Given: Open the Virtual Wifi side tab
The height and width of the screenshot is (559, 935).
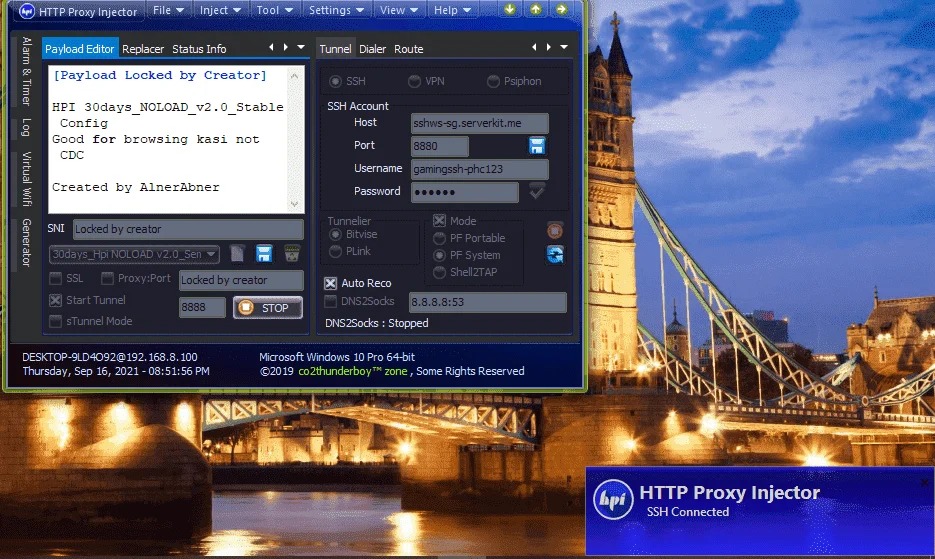Looking at the screenshot, I should coord(26,179).
